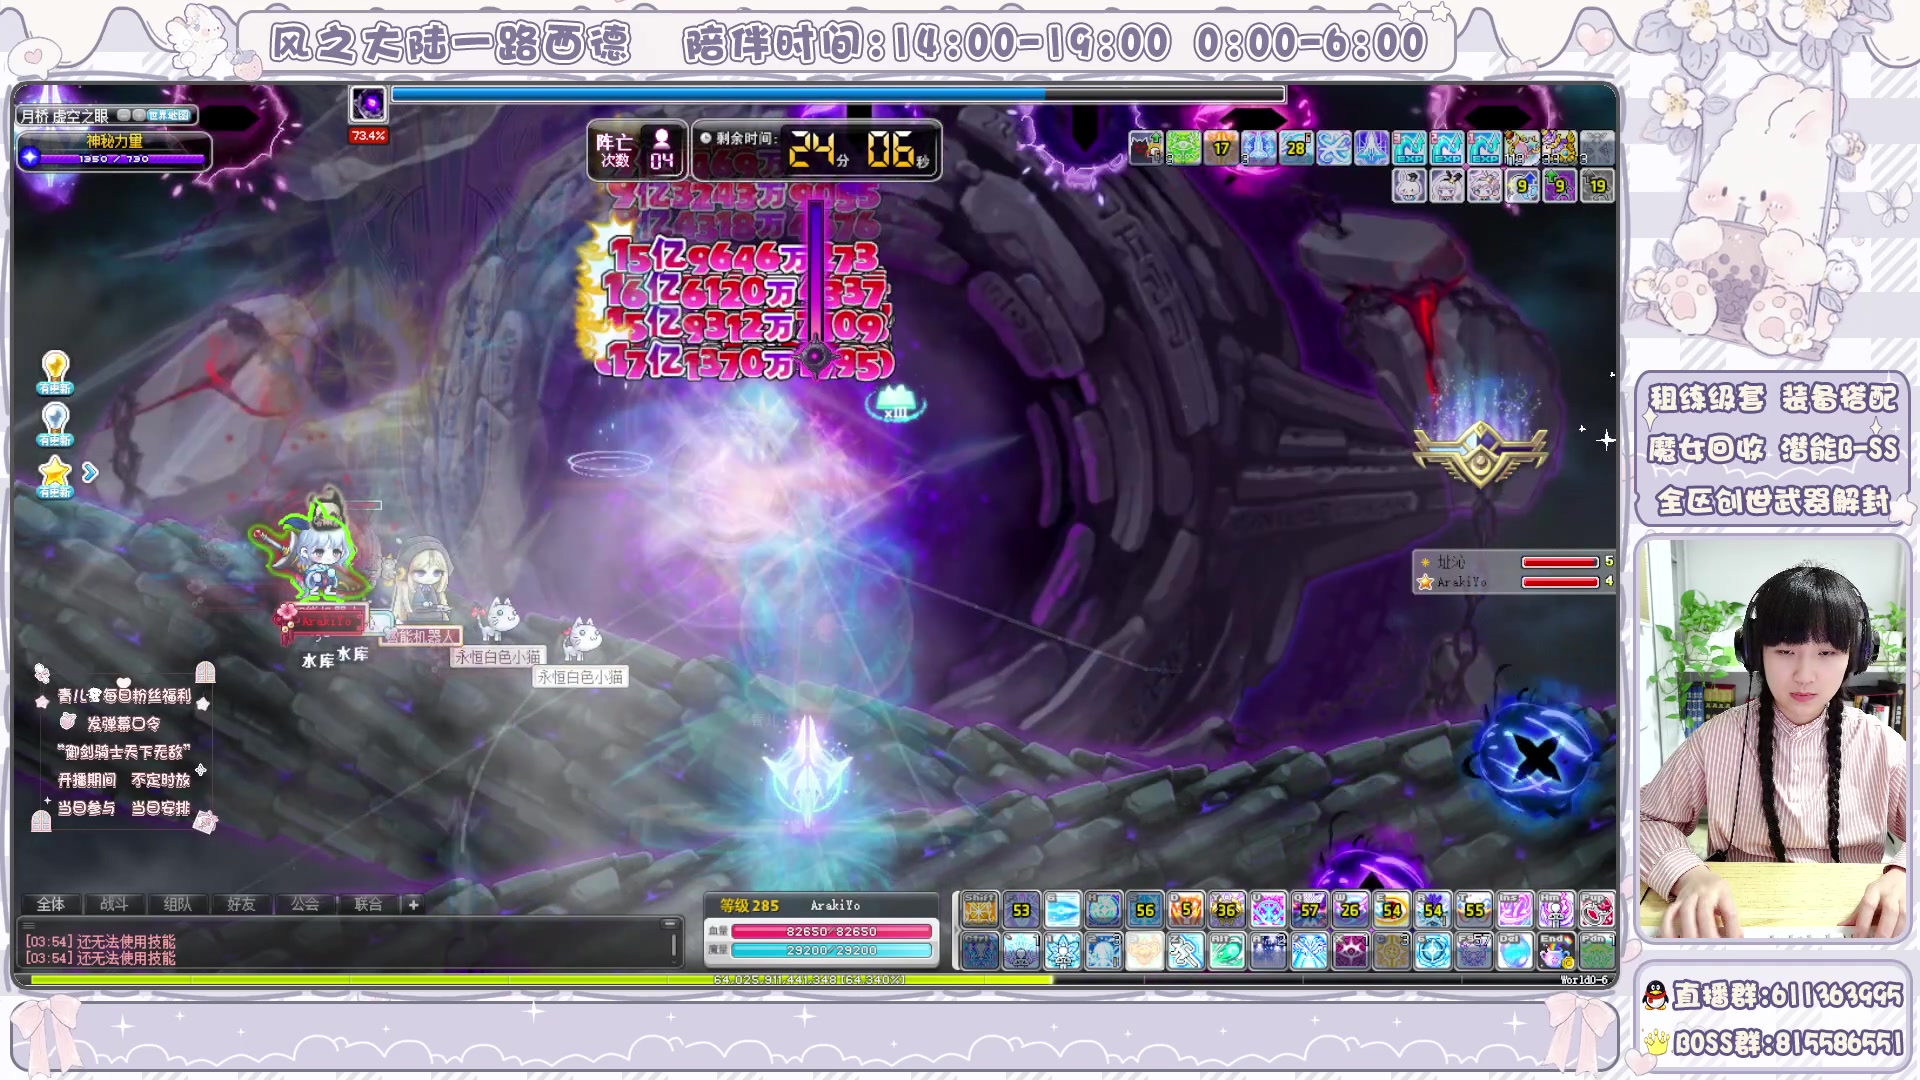The width and height of the screenshot is (1920, 1080).
Task: Switch to the 公会 chat tab
Action: pyautogui.click(x=305, y=904)
